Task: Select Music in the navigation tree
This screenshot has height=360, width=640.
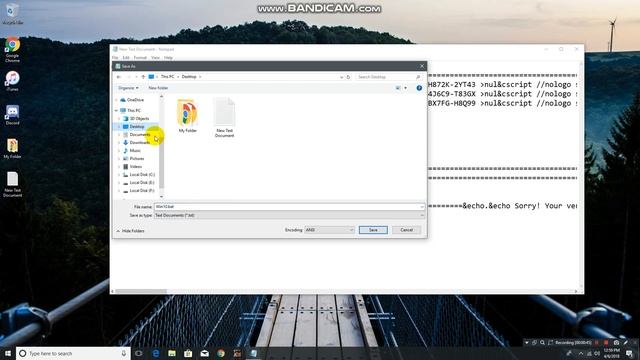Action: 135,151
